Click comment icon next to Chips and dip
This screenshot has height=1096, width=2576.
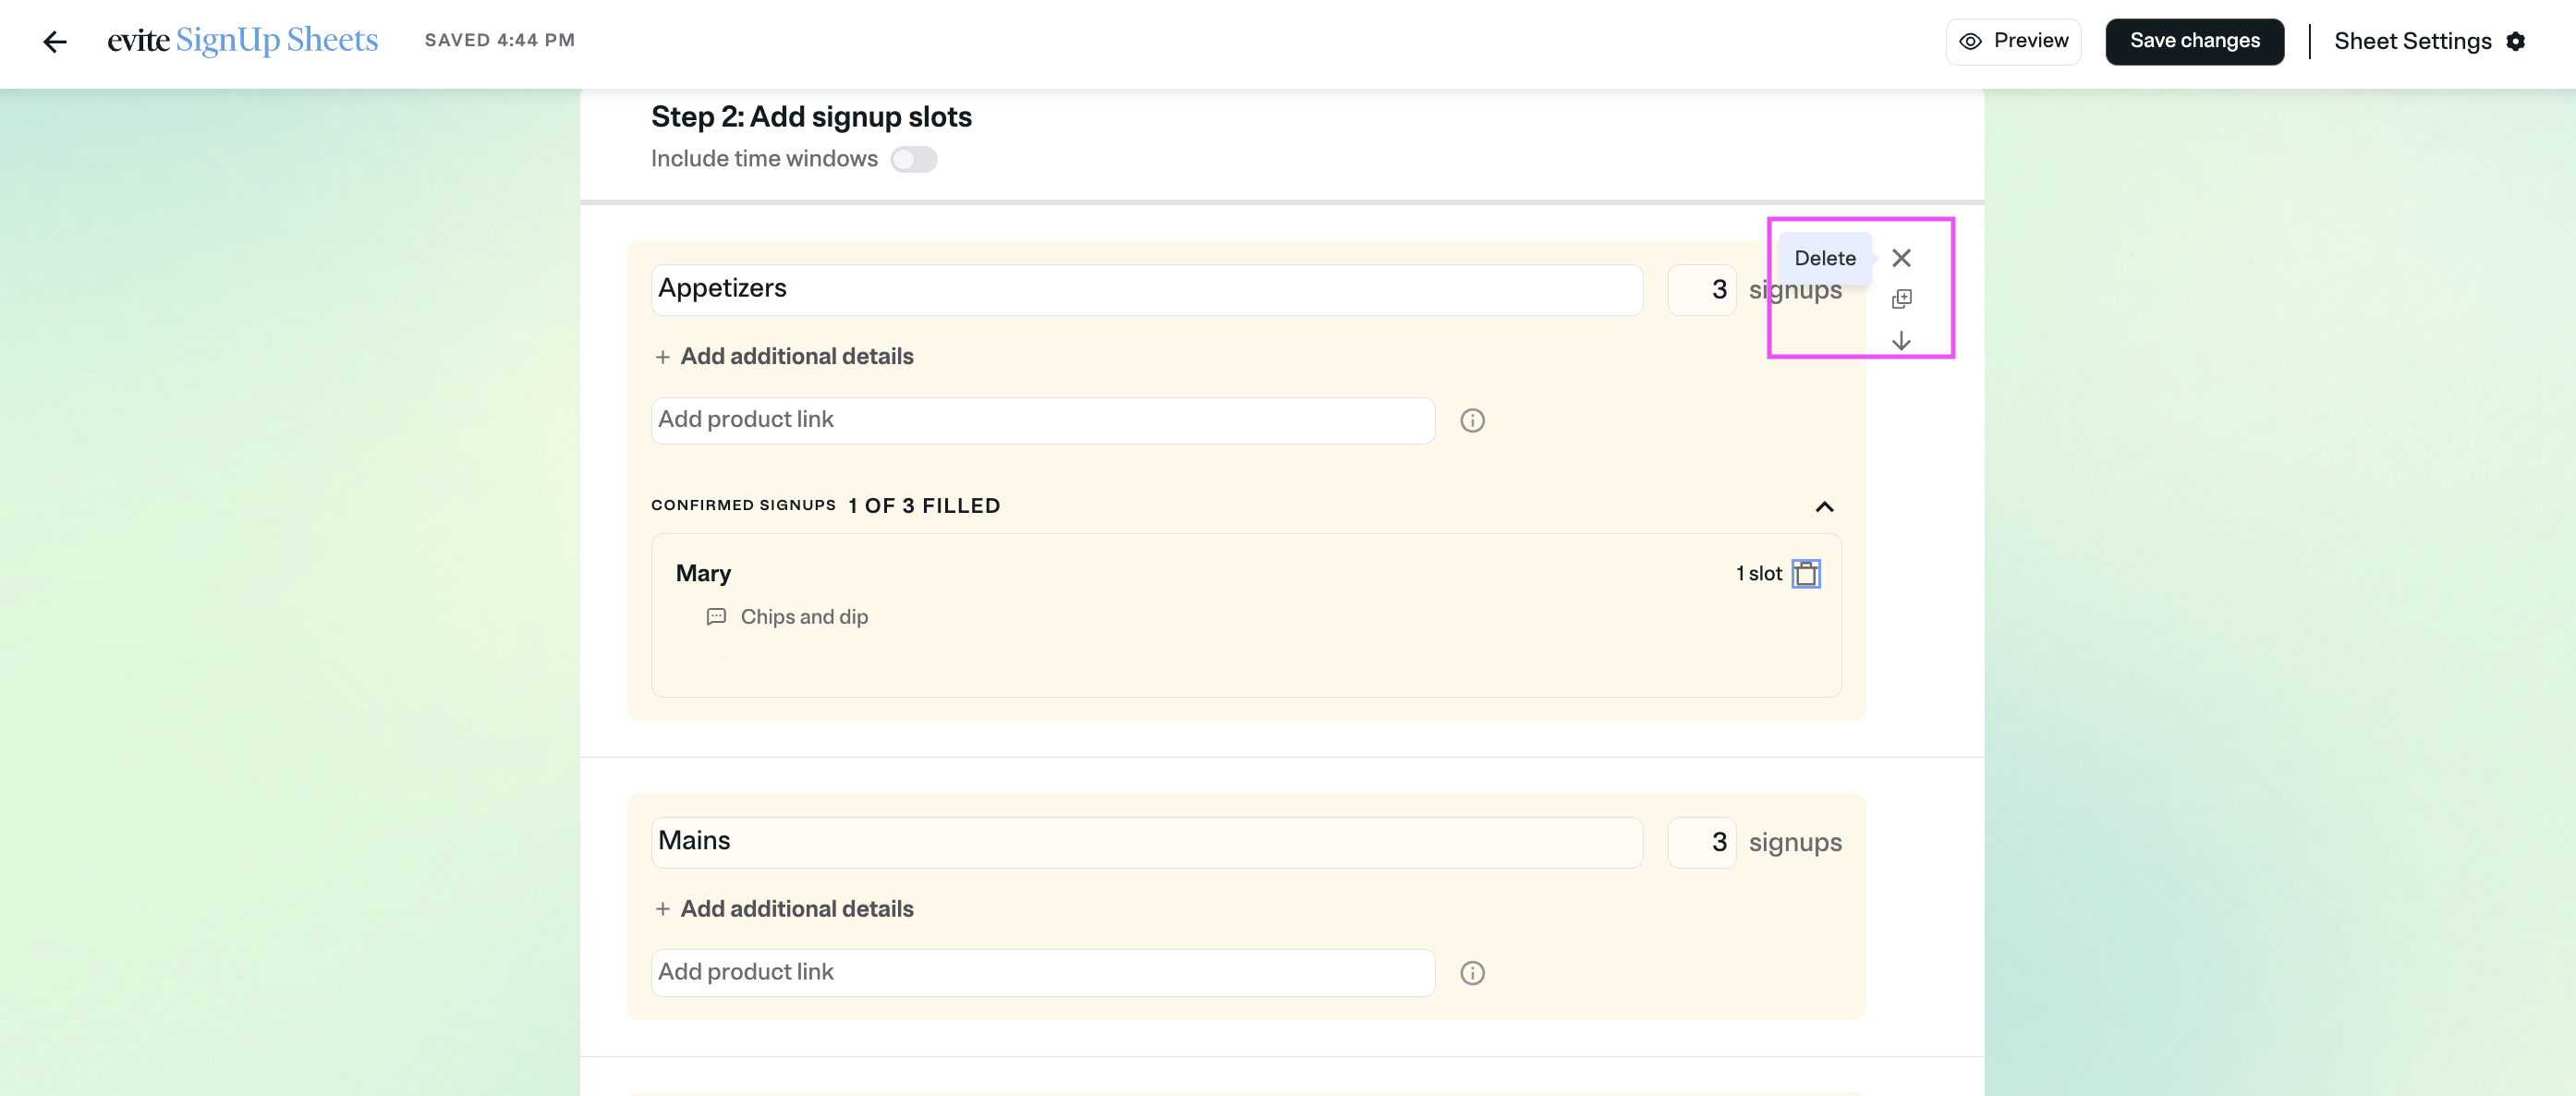coord(716,617)
